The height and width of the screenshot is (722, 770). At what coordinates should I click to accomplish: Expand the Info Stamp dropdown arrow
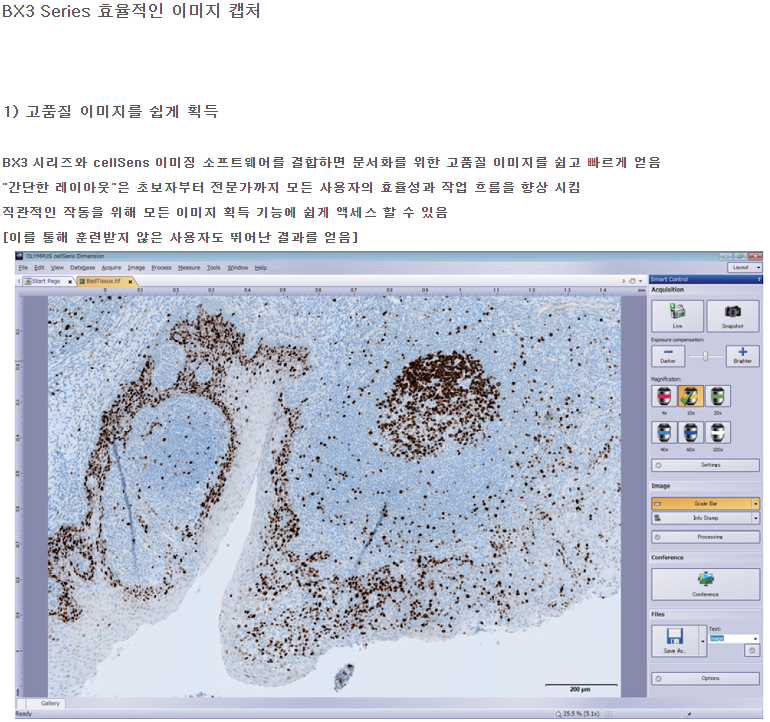coord(755,519)
